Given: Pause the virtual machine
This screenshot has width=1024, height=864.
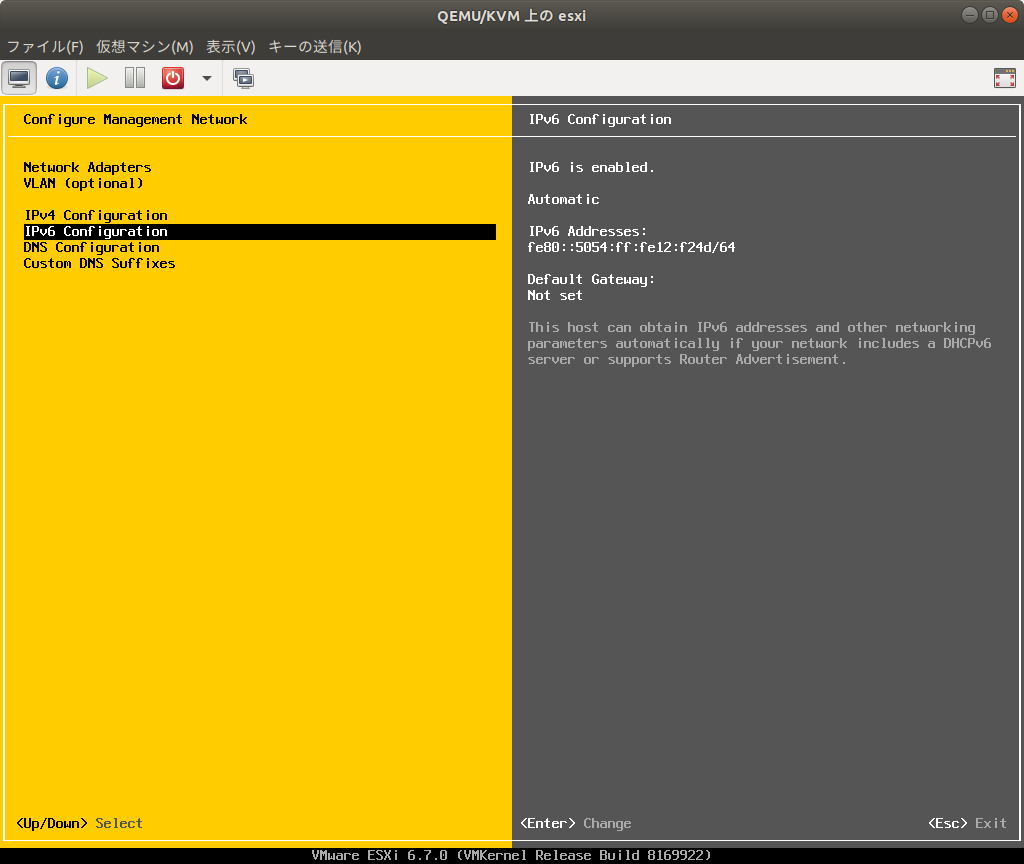Looking at the screenshot, I should [x=135, y=78].
